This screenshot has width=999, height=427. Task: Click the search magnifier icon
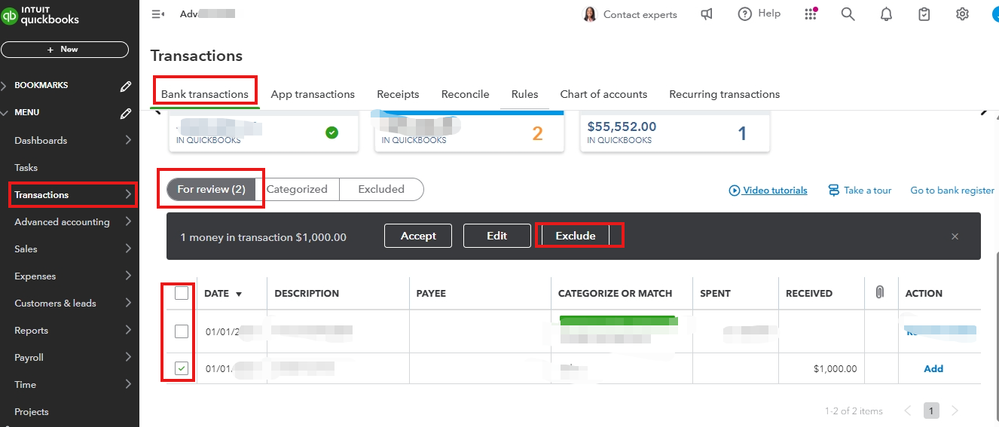847,14
